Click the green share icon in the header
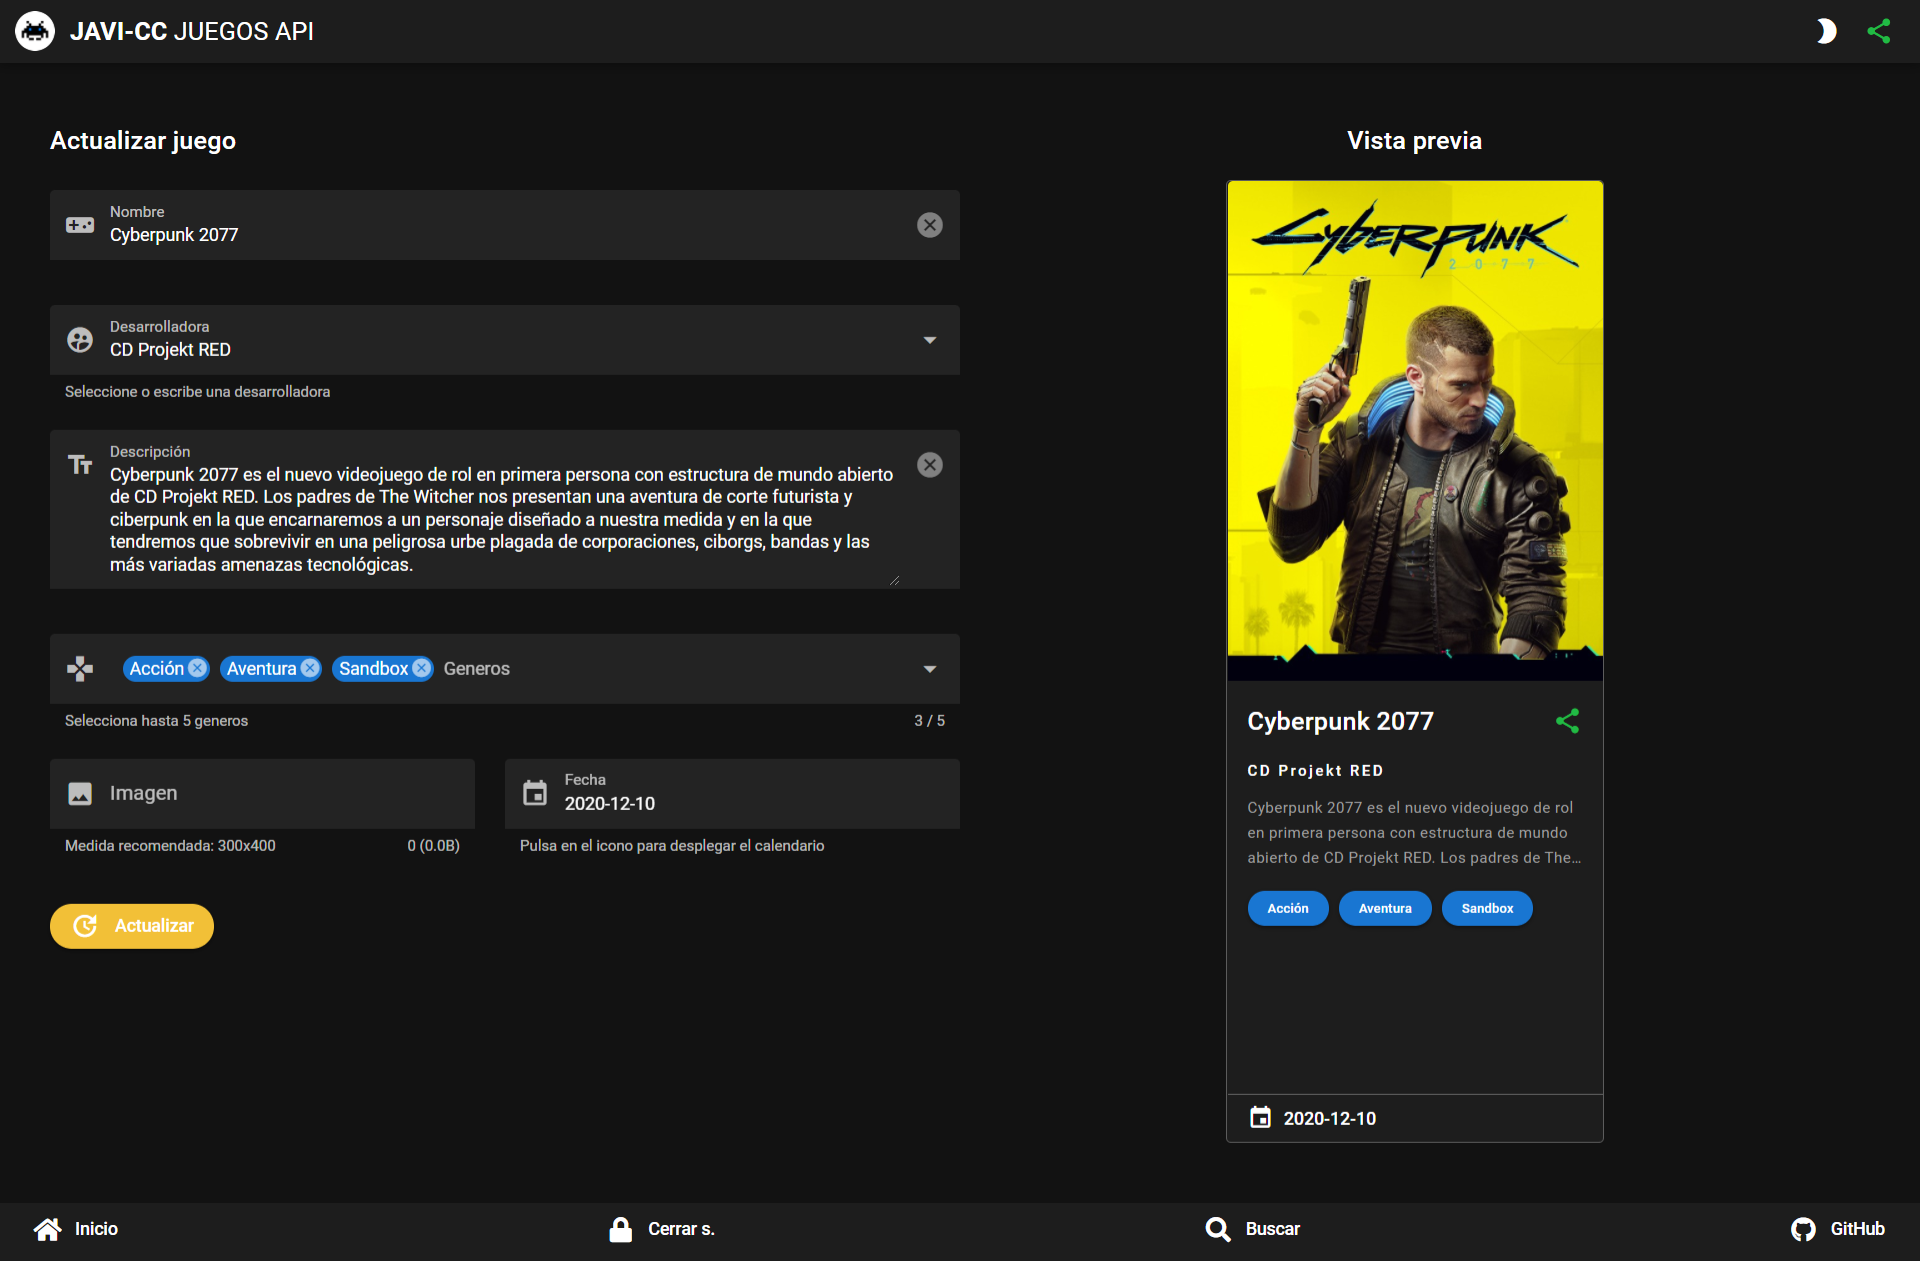 click(x=1879, y=31)
